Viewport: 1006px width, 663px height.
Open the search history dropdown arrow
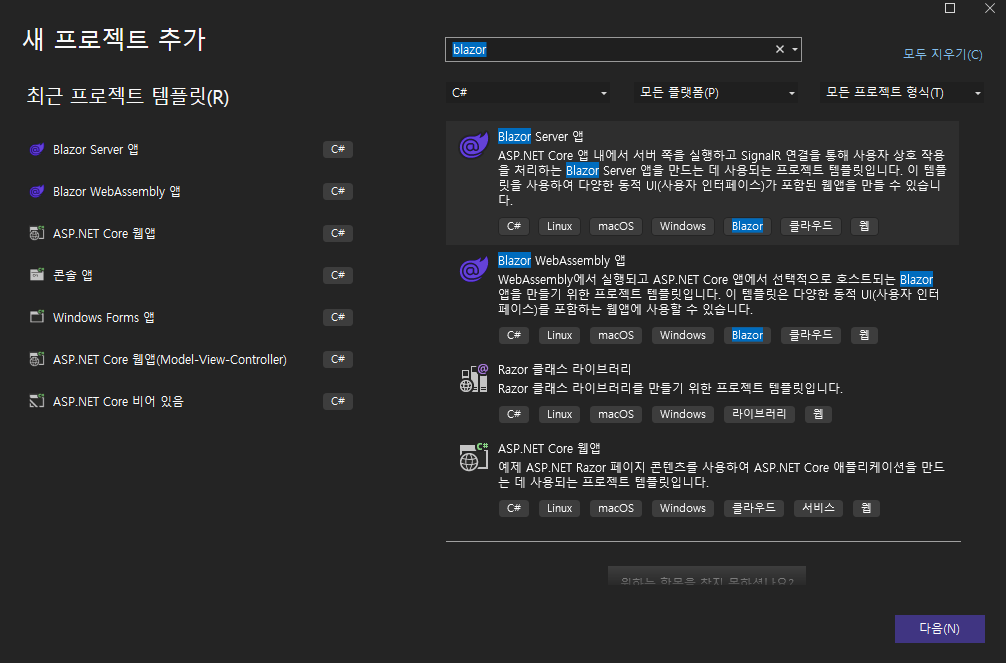(x=793, y=48)
